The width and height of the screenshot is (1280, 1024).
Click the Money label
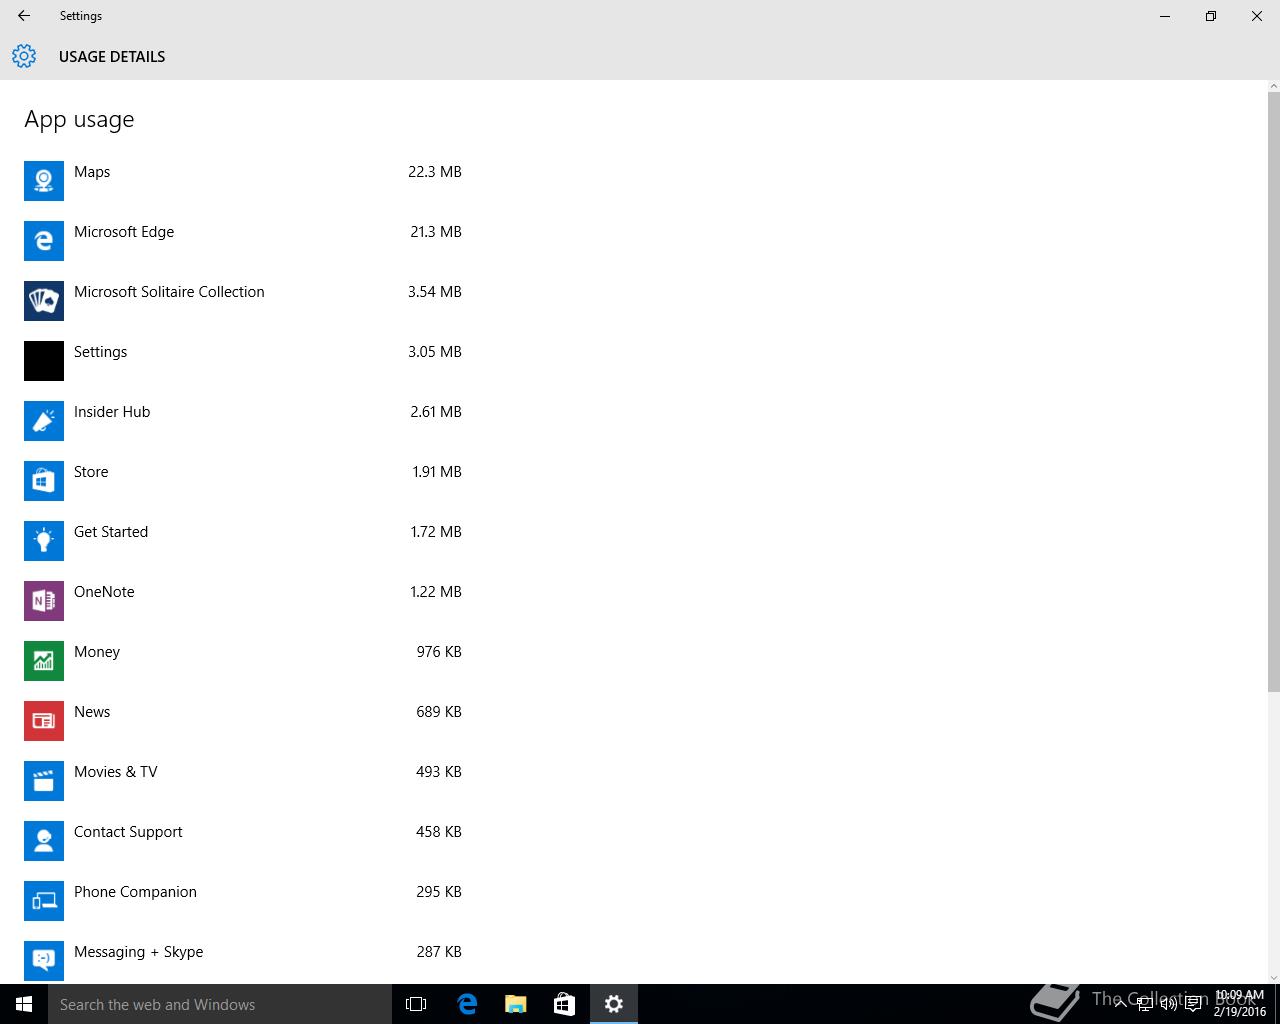97,652
